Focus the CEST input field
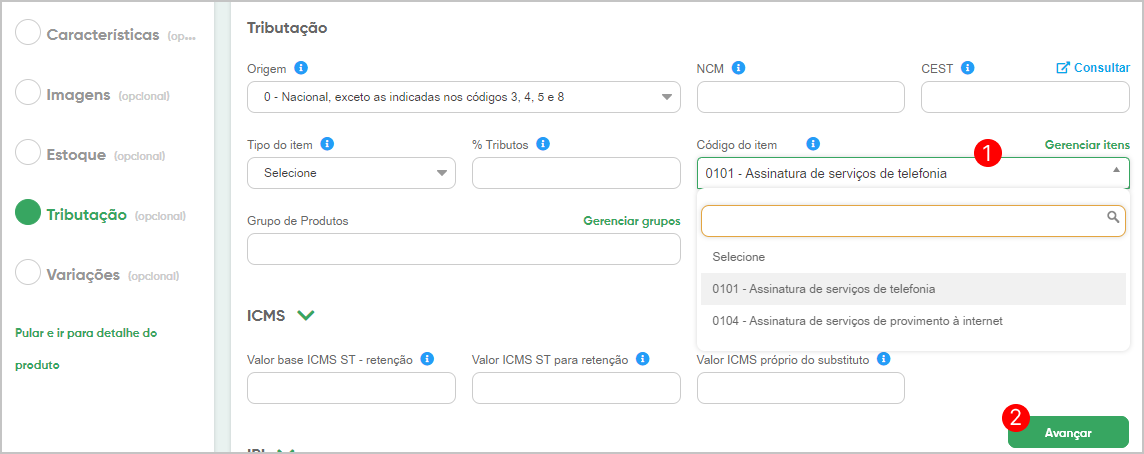The image size is (1144, 454). (x=1026, y=97)
